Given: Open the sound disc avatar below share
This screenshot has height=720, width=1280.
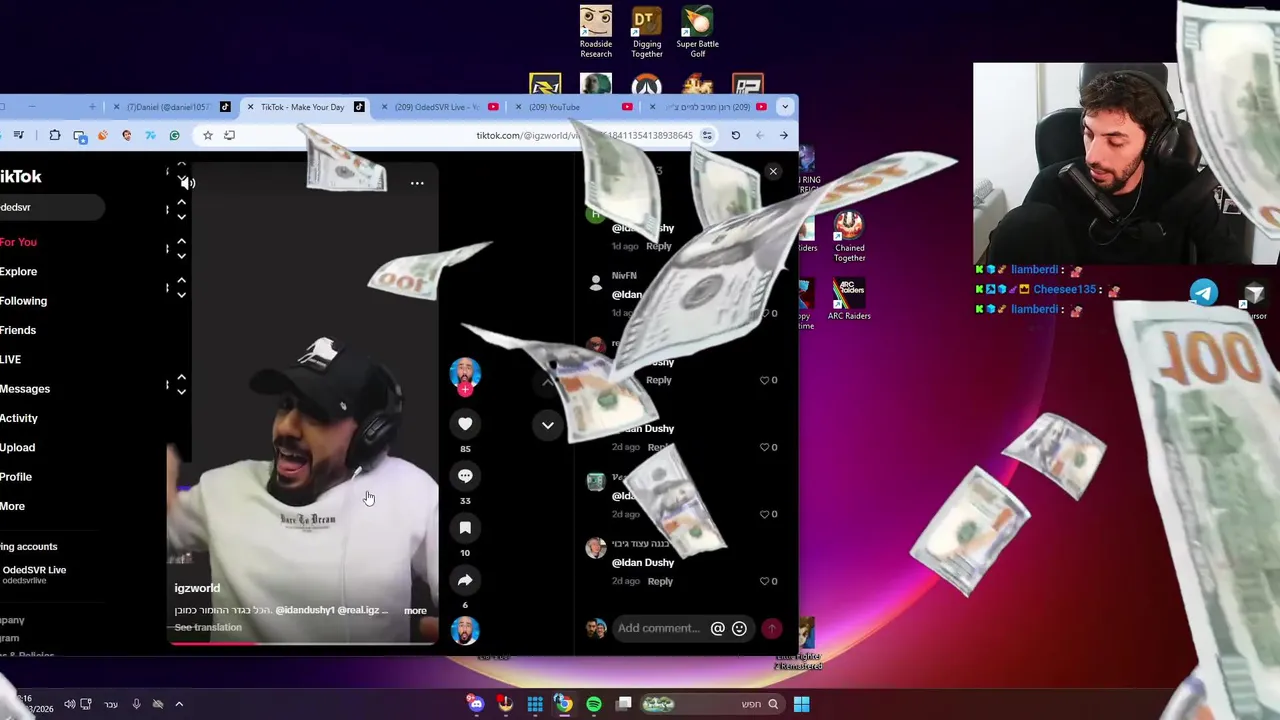Looking at the screenshot, I should (465, 630).
